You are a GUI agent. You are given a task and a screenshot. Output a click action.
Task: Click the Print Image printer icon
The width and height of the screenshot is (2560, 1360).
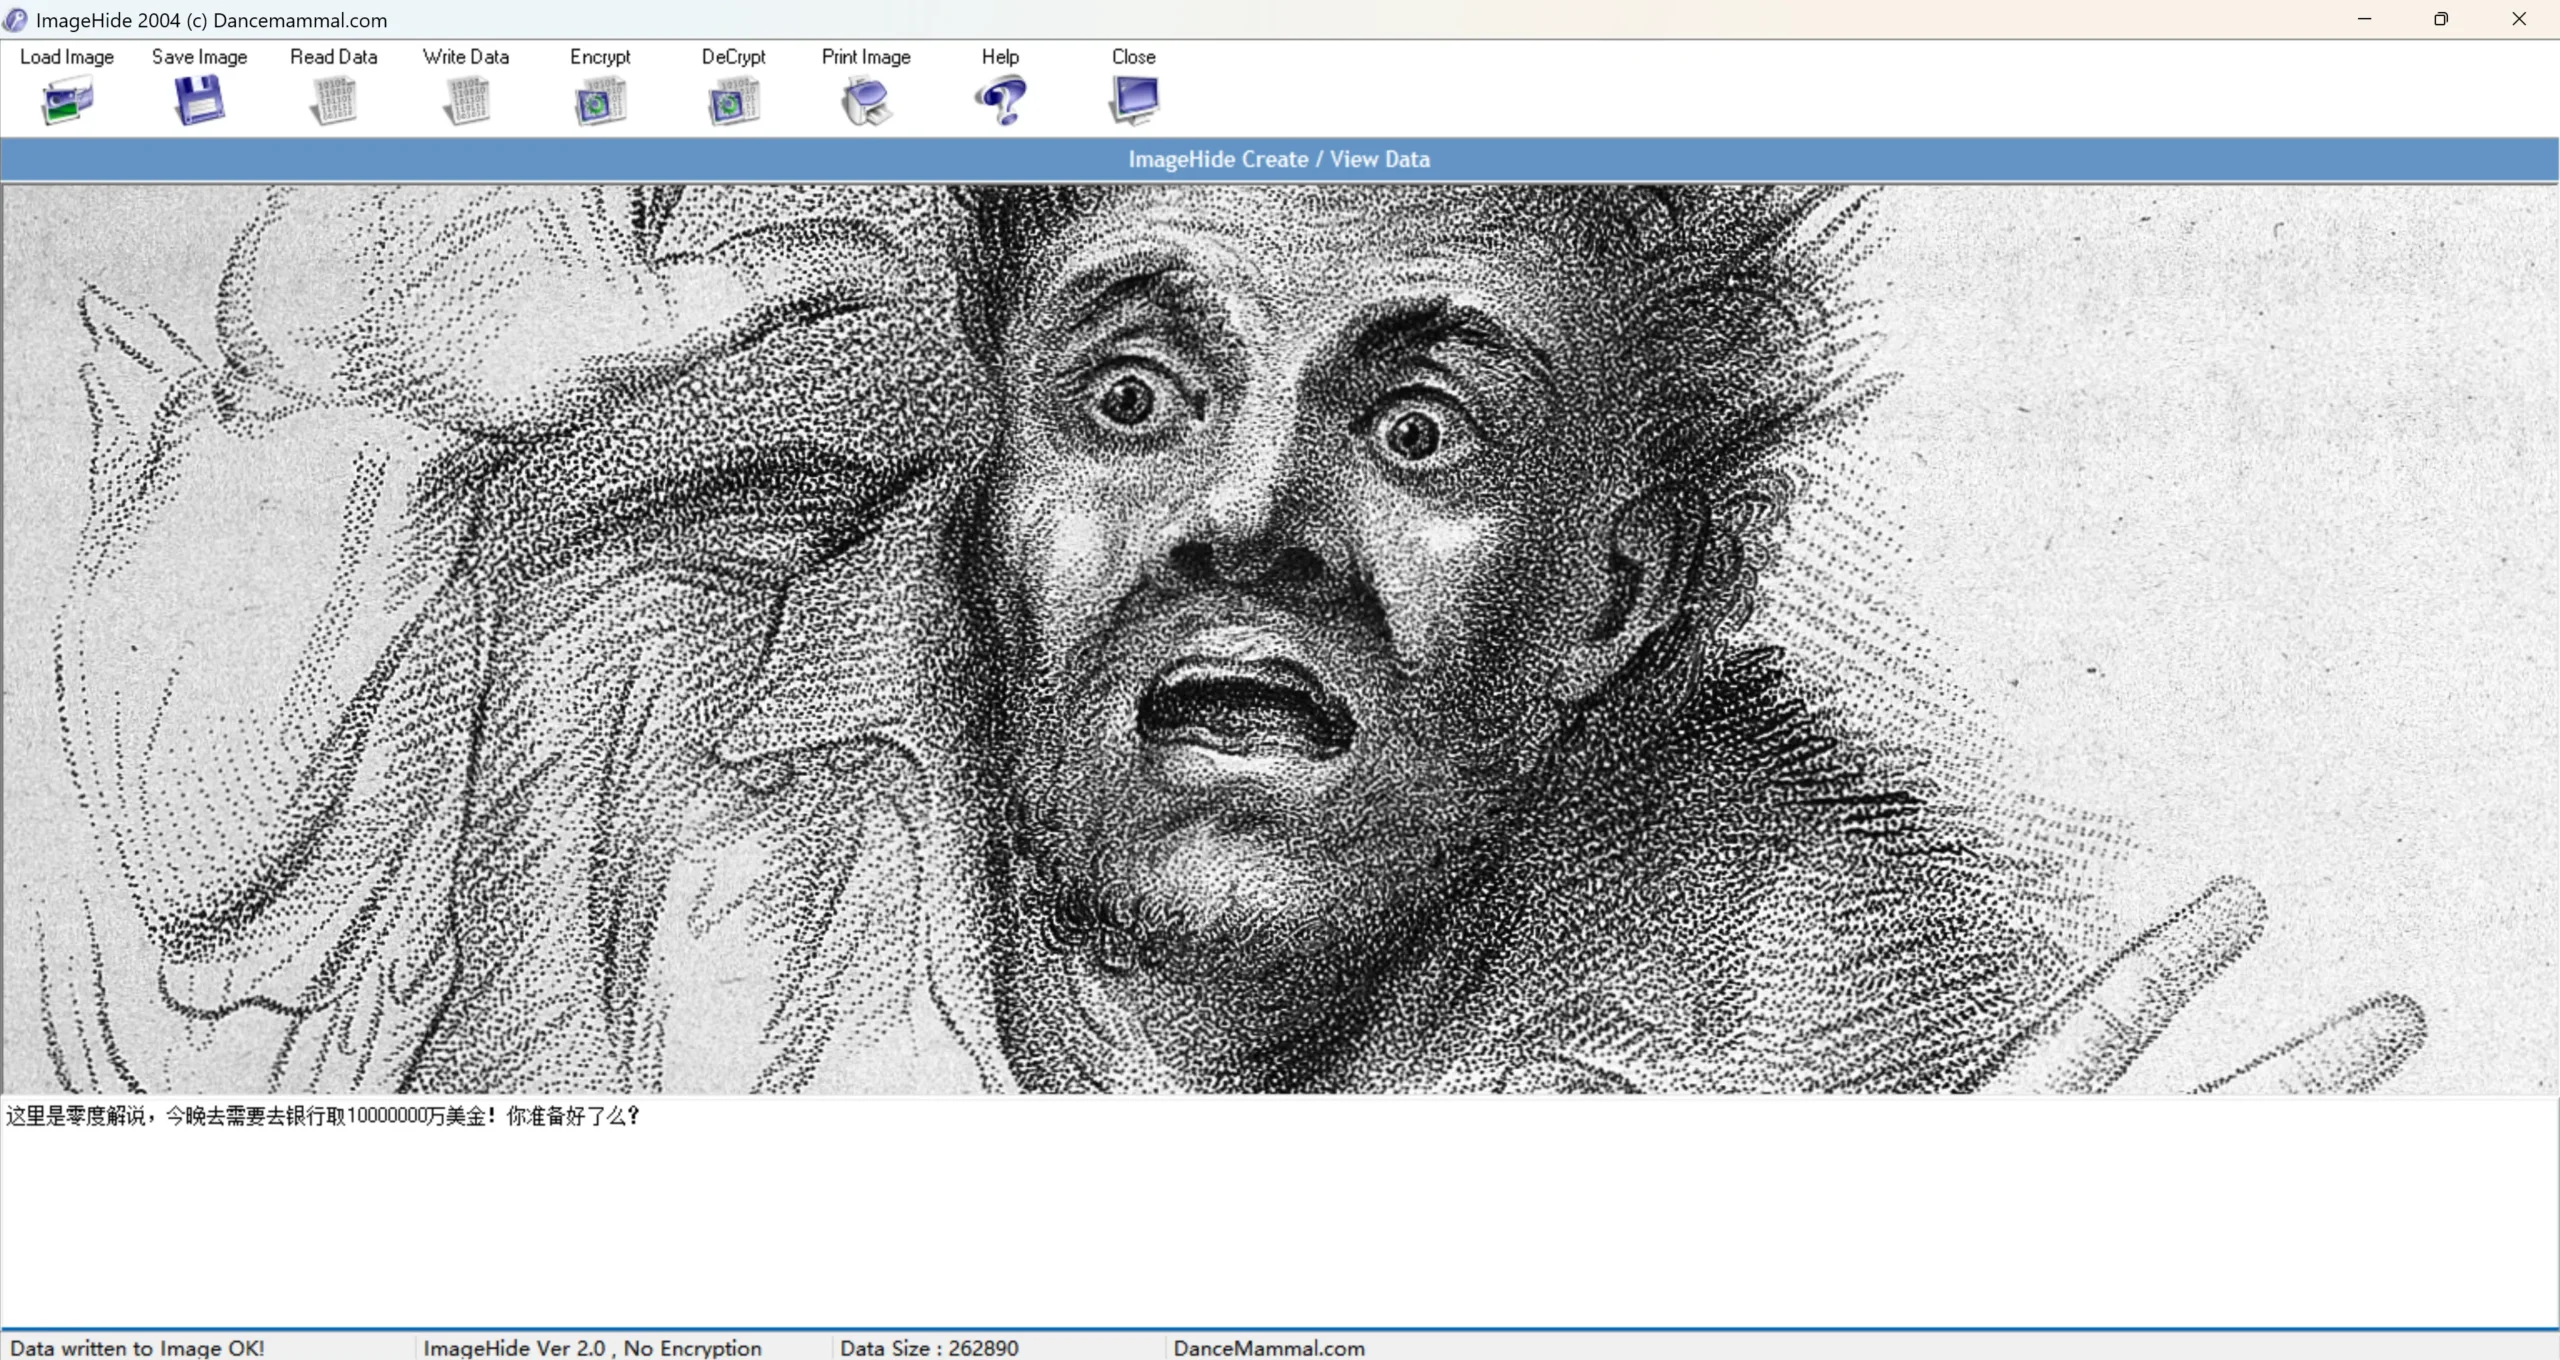click(x=866, y=101)
